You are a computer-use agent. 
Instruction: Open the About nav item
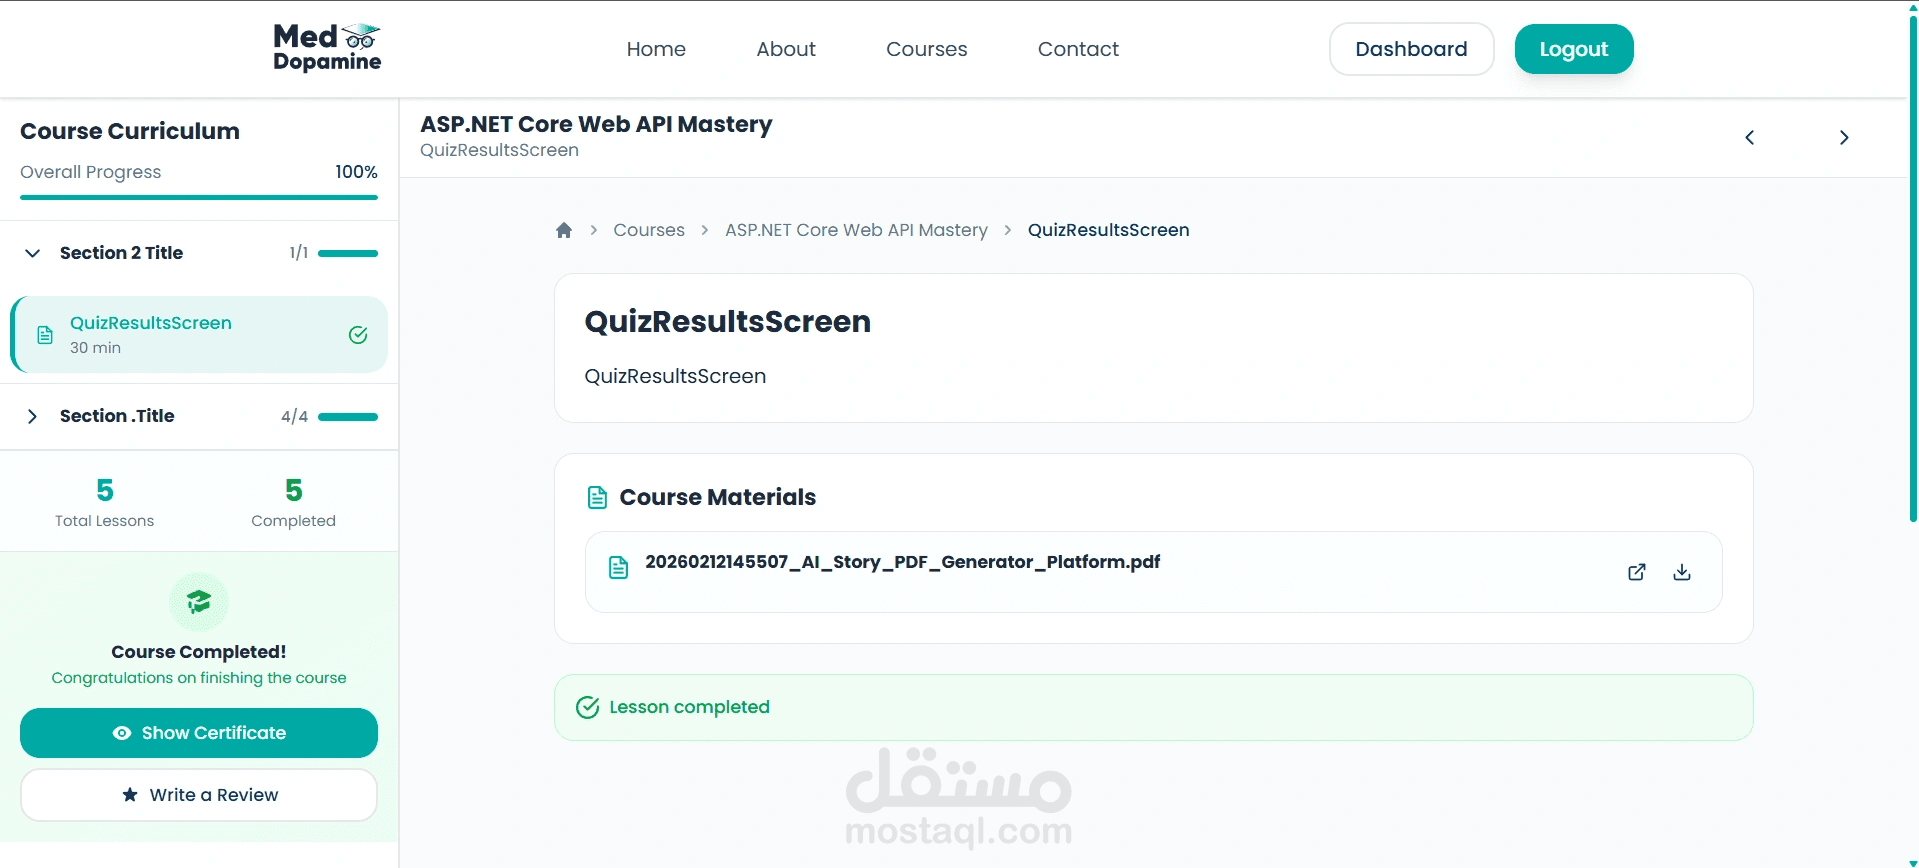tap(786, 49)
